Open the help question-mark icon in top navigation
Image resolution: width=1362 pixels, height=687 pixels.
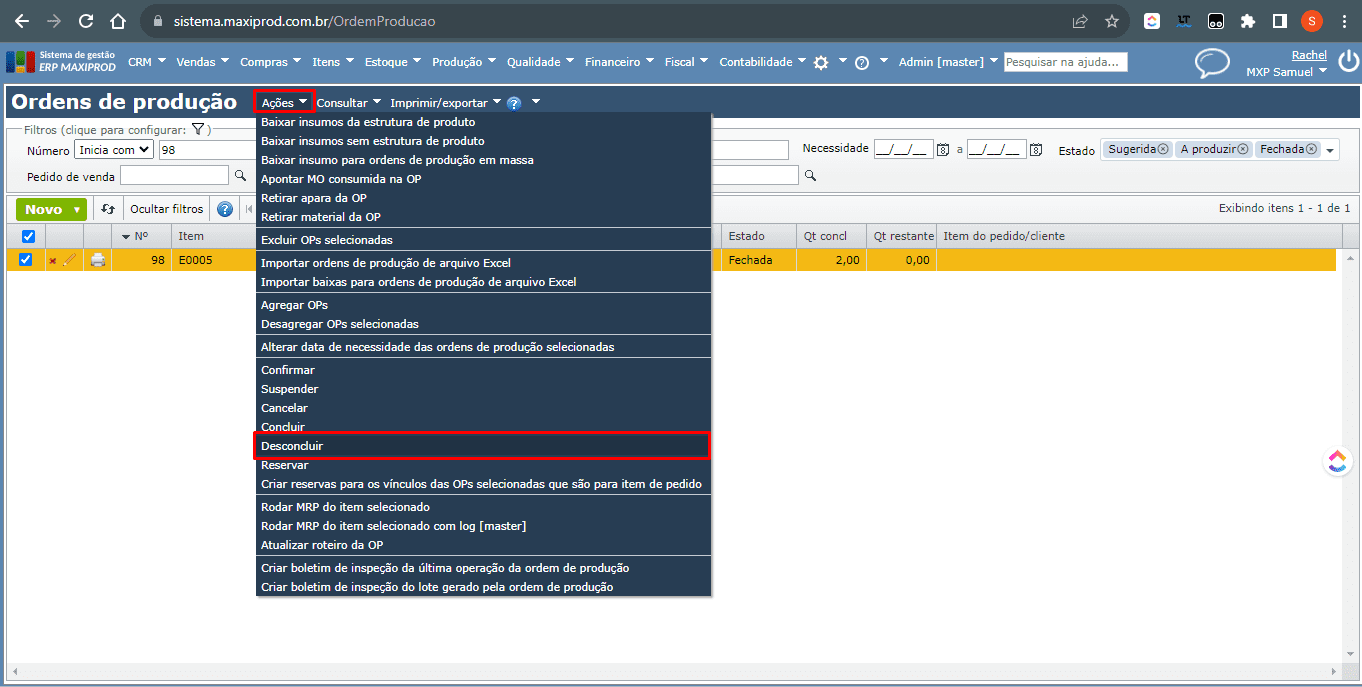(x=862, y=62)
